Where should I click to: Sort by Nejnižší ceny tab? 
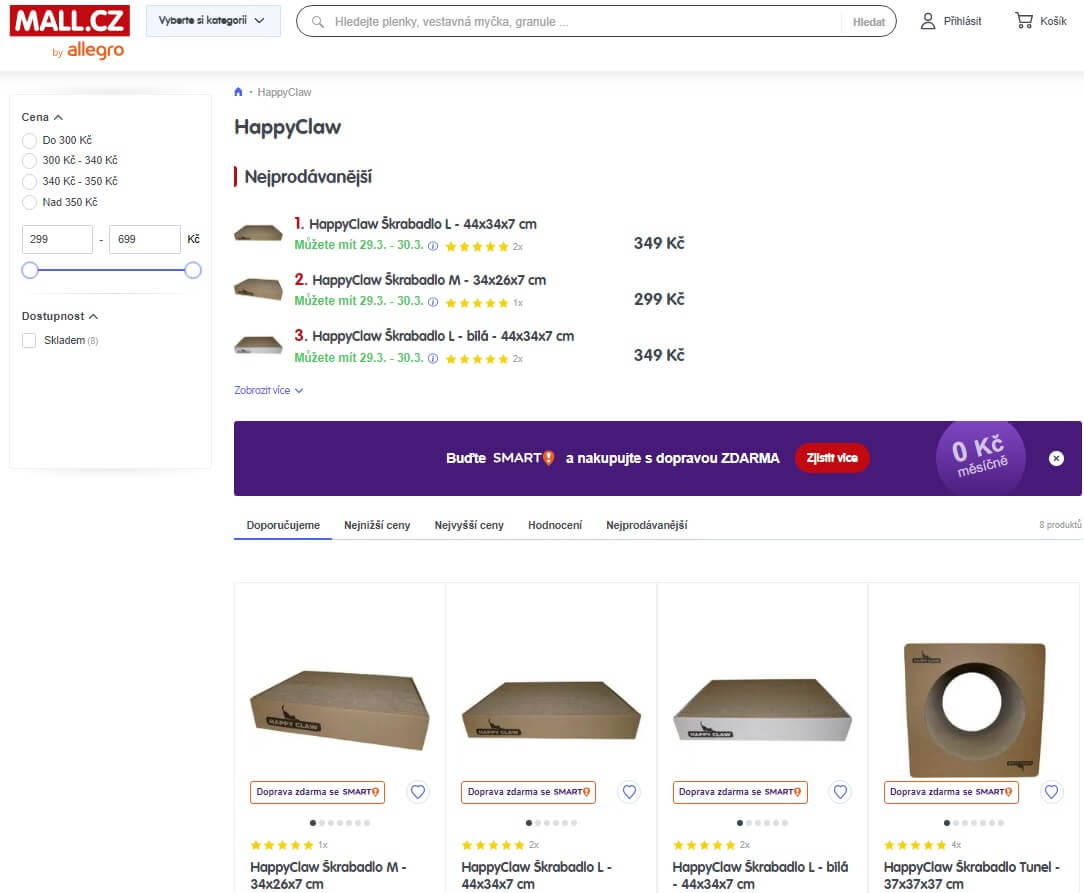377,525
